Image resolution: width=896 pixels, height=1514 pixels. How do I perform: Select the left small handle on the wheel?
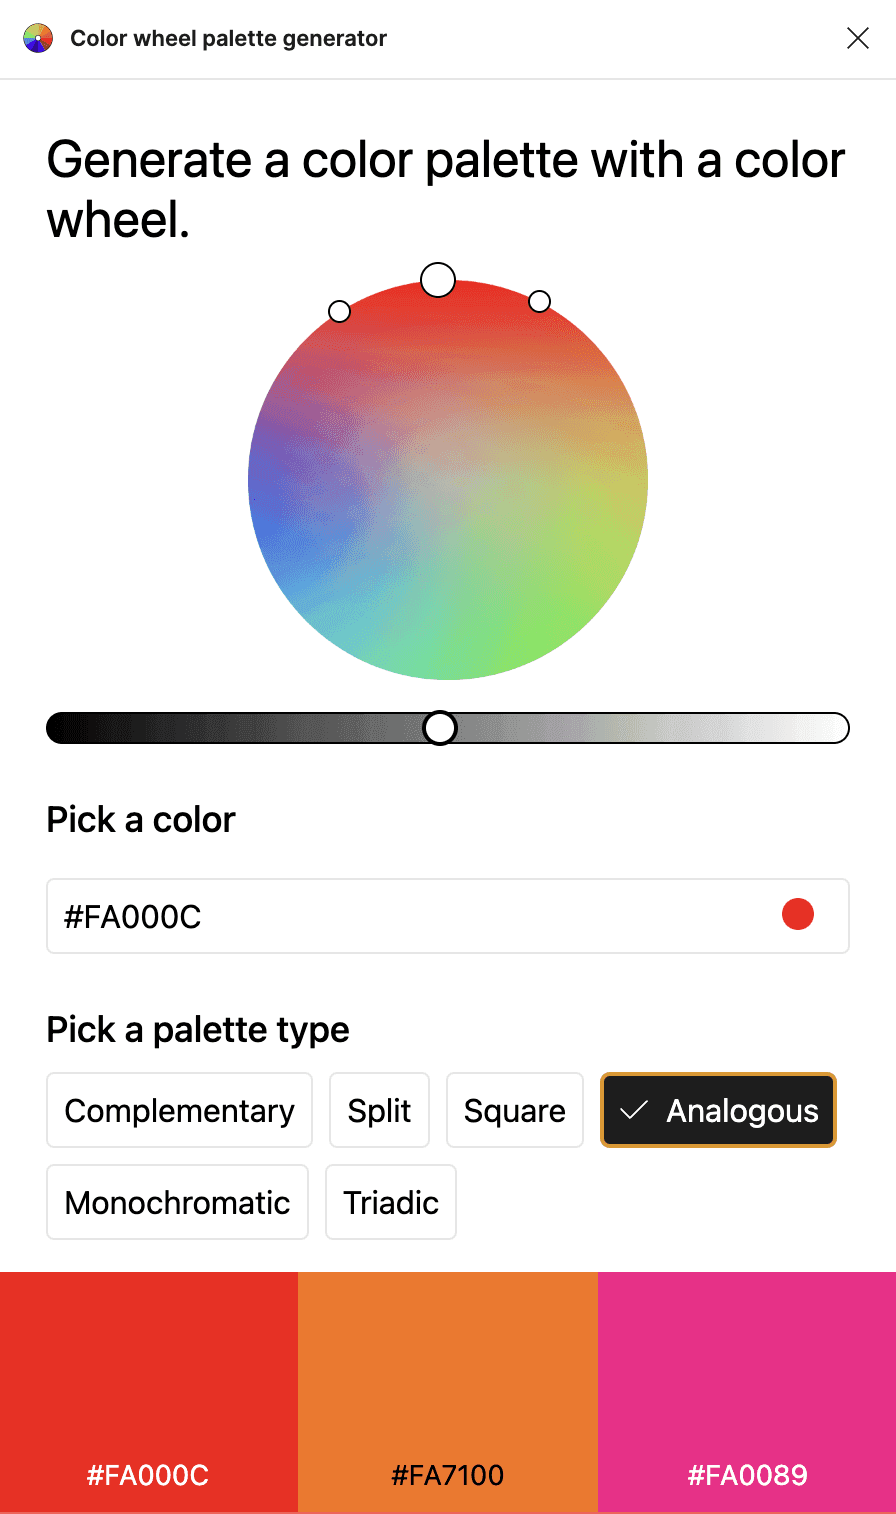(x=340, y=311)
